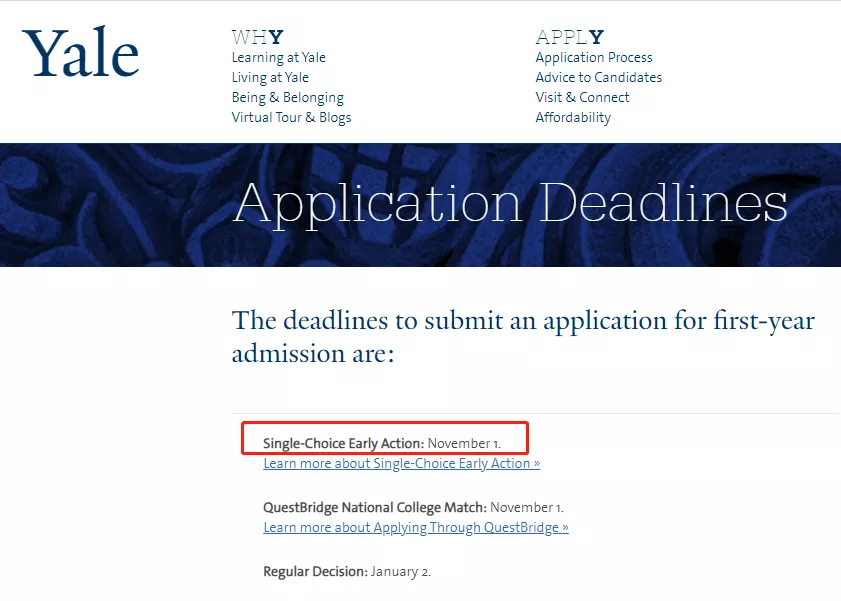Viewport: 841px width, 601px height.
Task: Open the Application Process link
Action: [x=594, y=58]
